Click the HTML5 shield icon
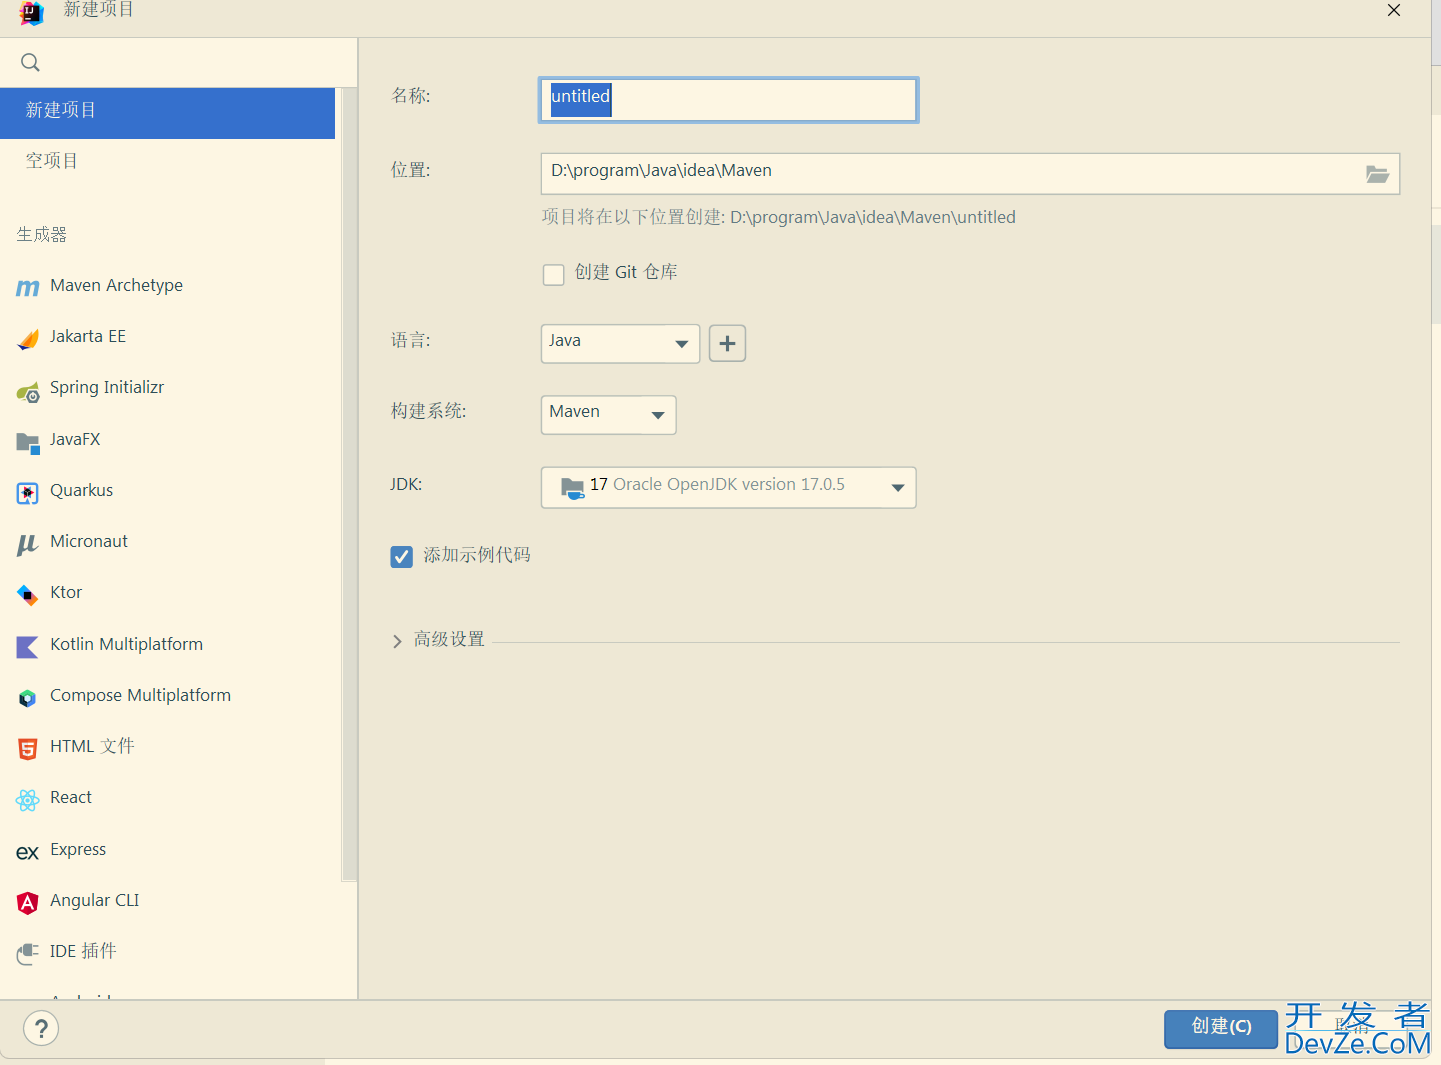1441x1065 pixels. (28, 749)
